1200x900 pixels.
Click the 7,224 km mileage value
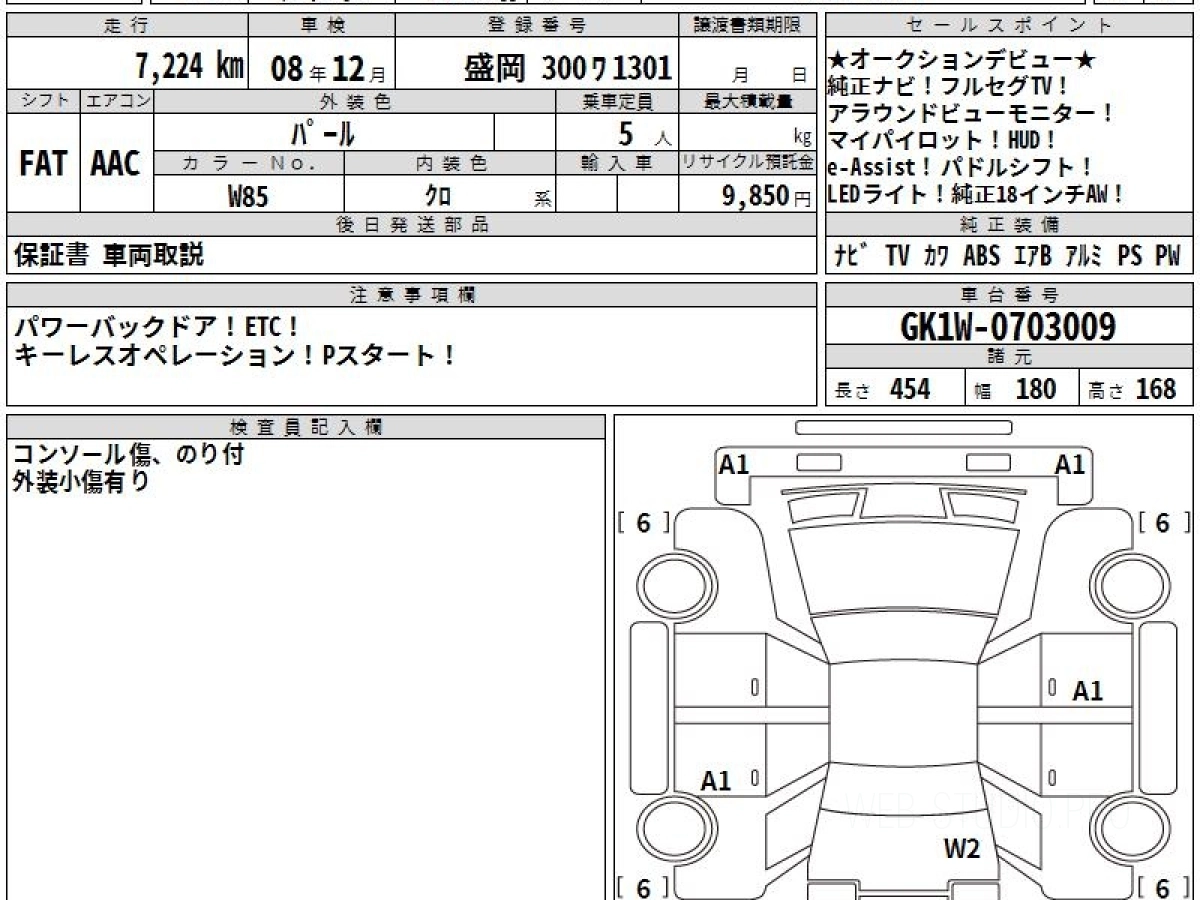tap(189, 68)
